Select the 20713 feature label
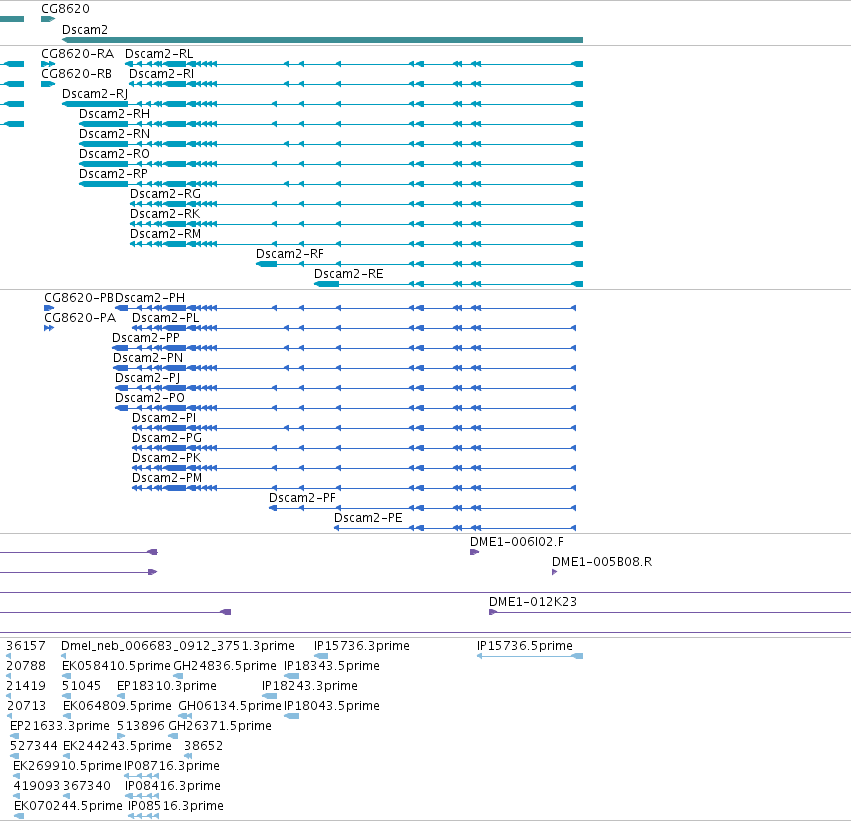 coord(26,706)
